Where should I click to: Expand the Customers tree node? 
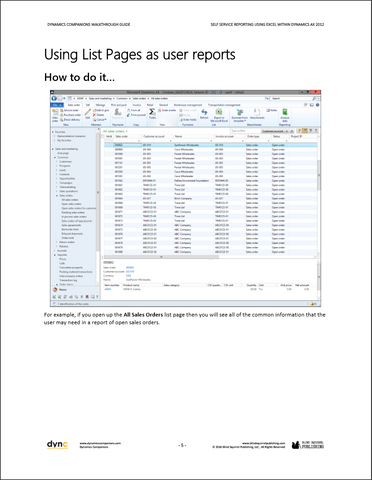click(57, 161)
